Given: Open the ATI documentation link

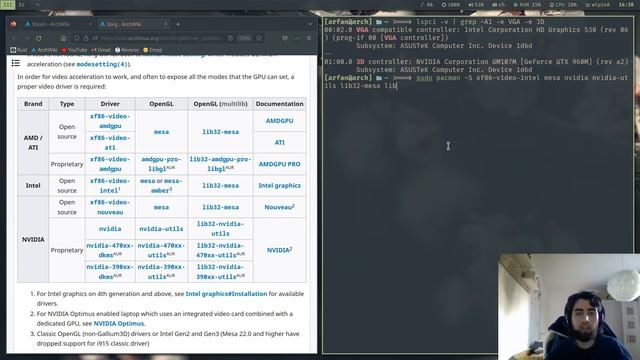Looking at the screenshot, I should pyautogui.click(x=279, y=142).
